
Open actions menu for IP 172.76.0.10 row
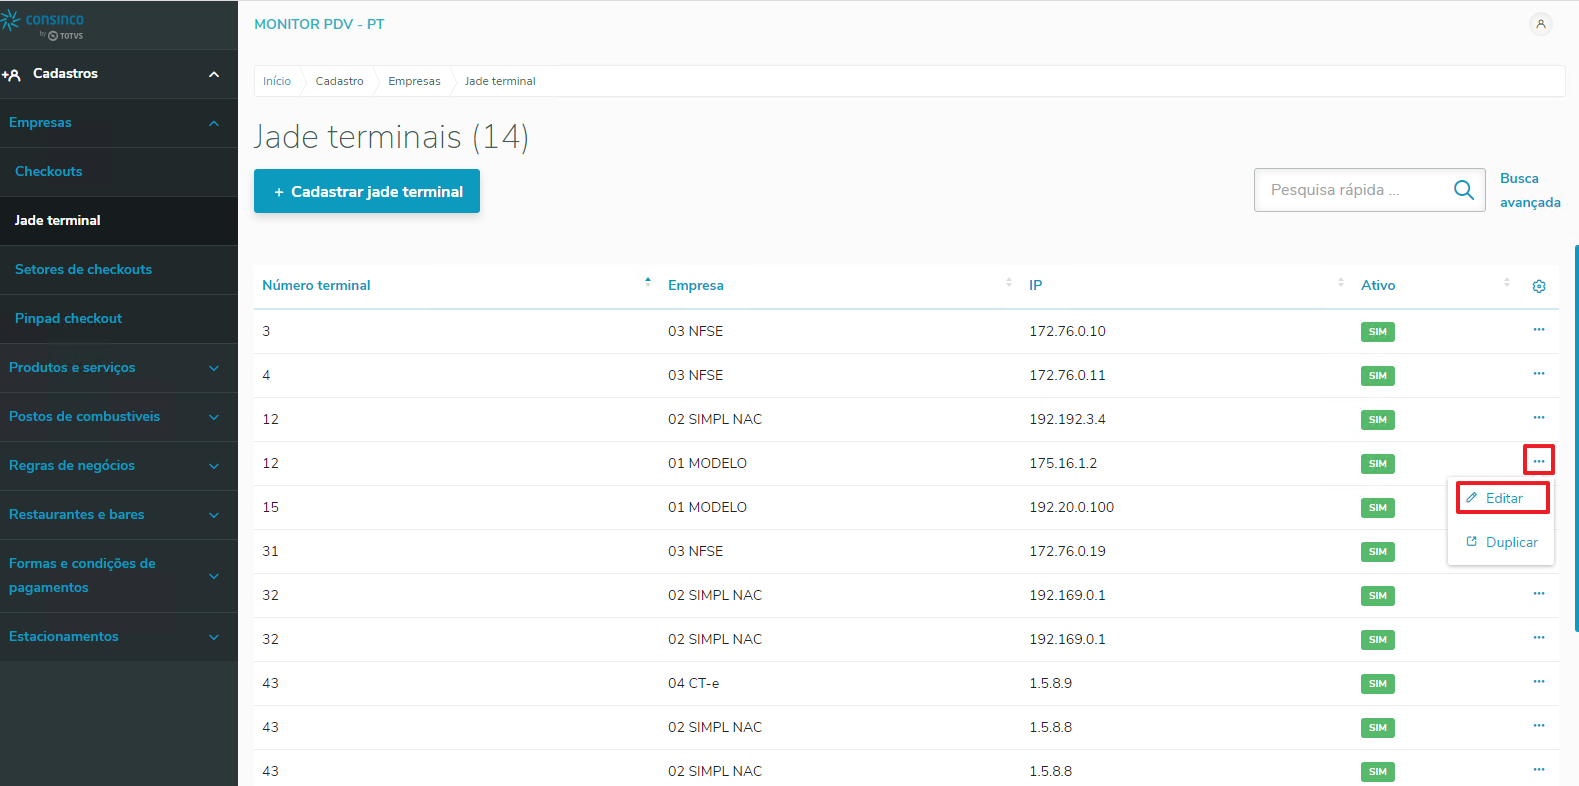click(x=1539, y=330)
